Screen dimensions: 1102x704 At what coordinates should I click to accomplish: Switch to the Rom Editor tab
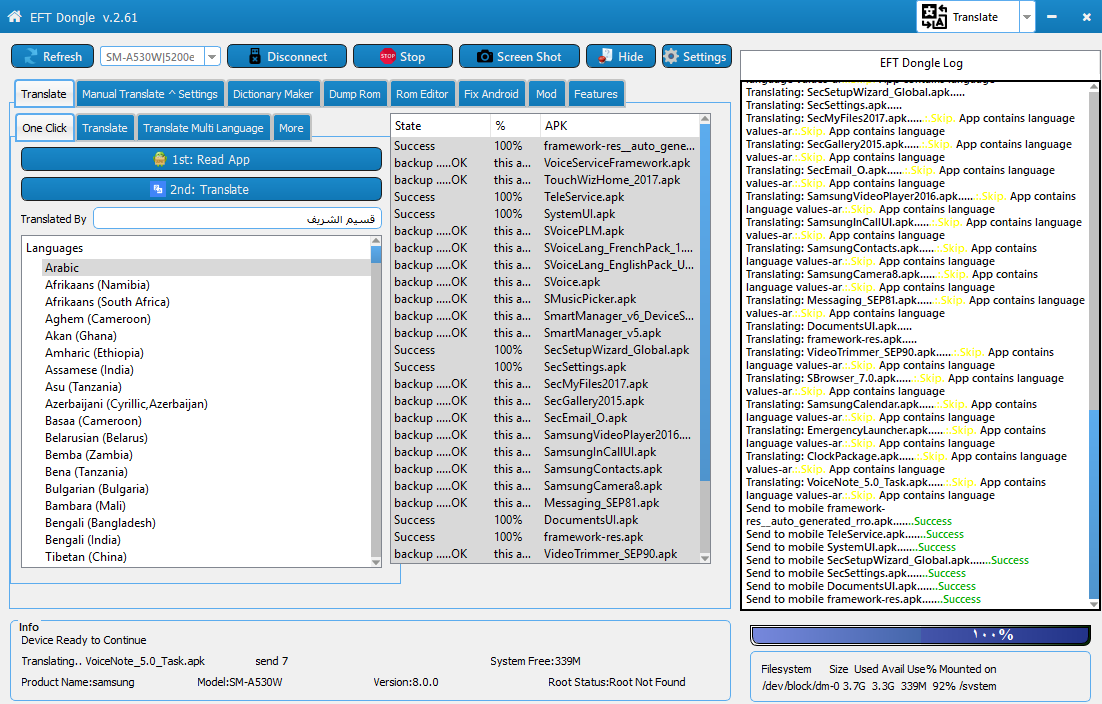[422, 93]
